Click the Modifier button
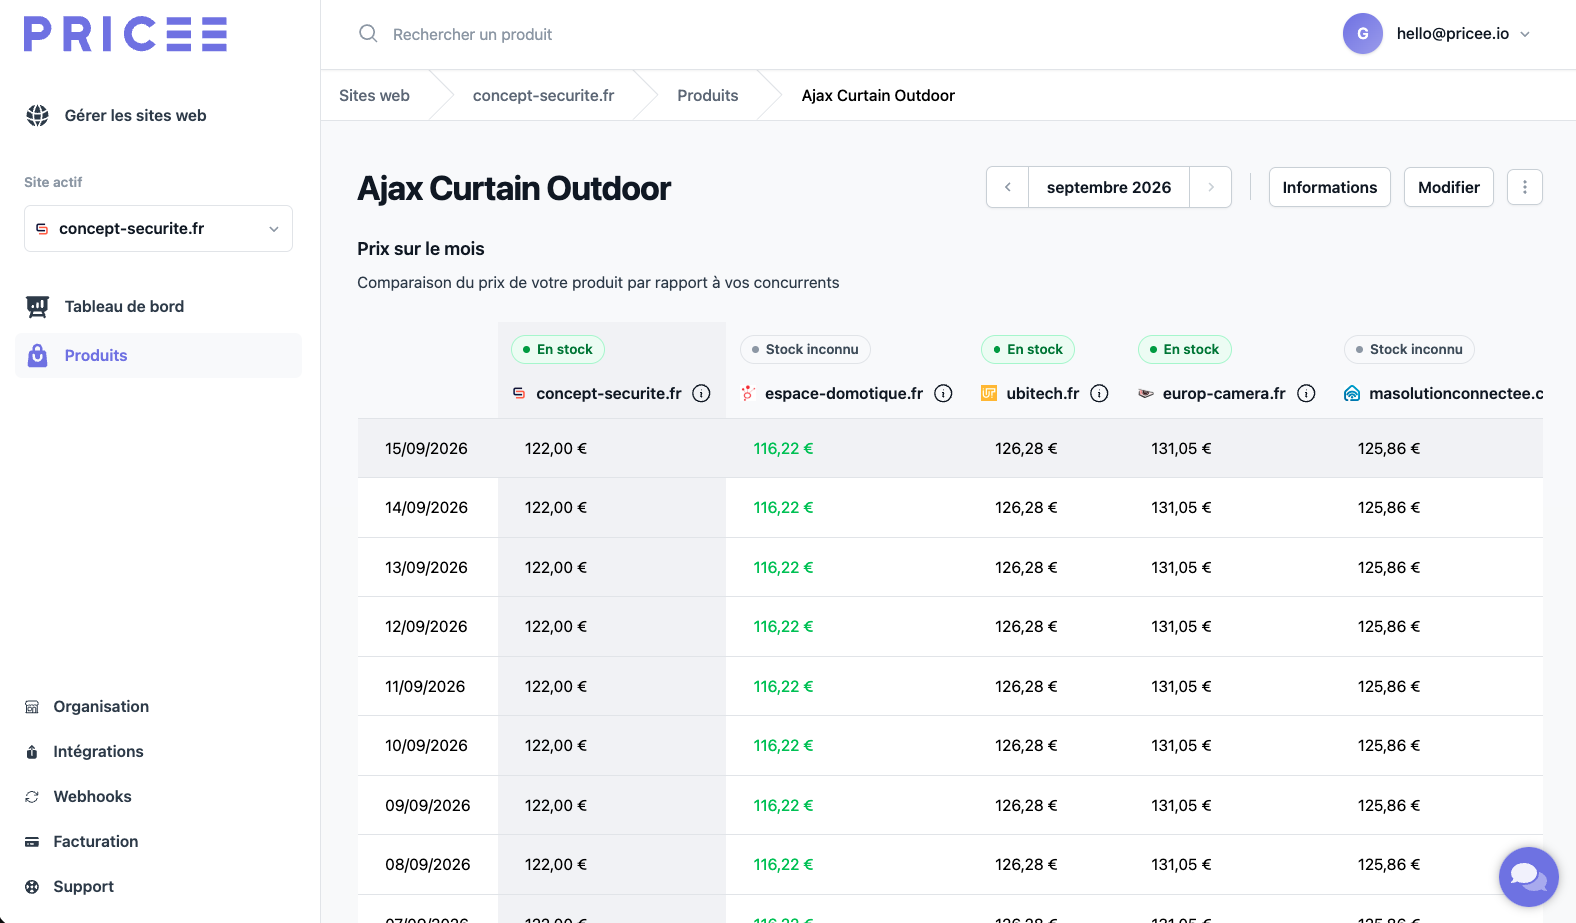Screen dimensions: 1576x923 (1449, 187)
